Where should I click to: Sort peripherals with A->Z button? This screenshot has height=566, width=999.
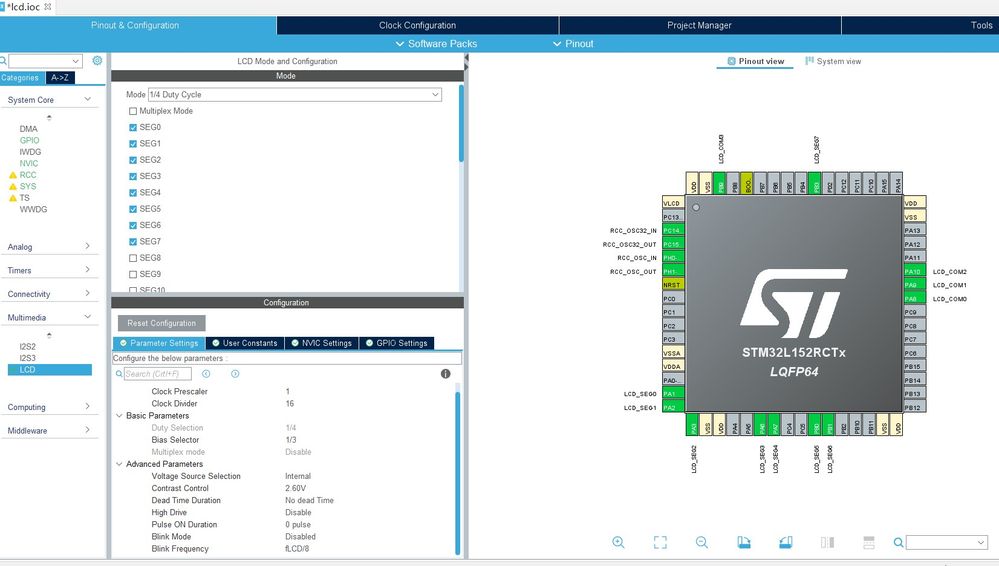tap(60, 78)
